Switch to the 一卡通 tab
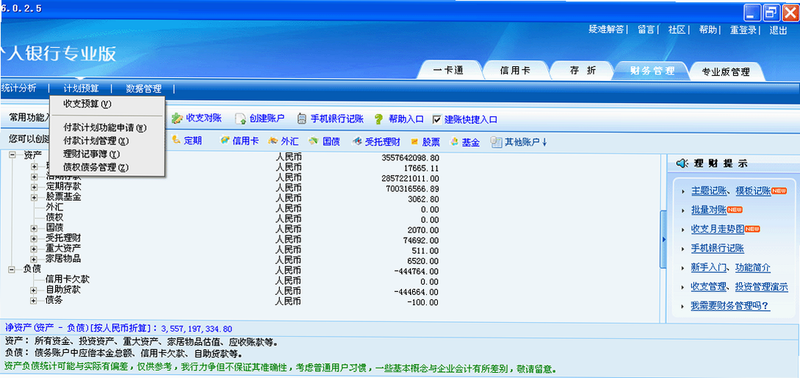This screenshot has height=378, width=800. point(448,71)
